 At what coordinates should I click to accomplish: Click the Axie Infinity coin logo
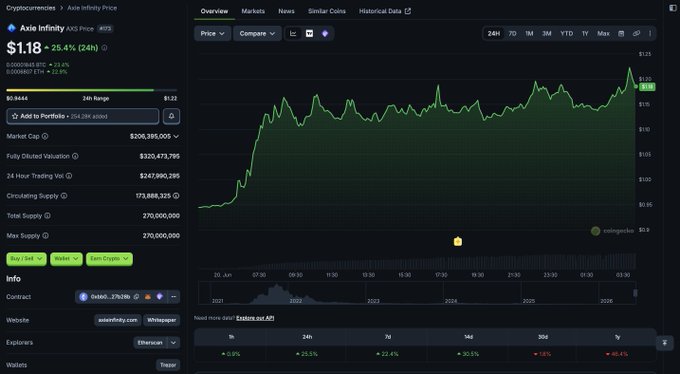(11, 28)
